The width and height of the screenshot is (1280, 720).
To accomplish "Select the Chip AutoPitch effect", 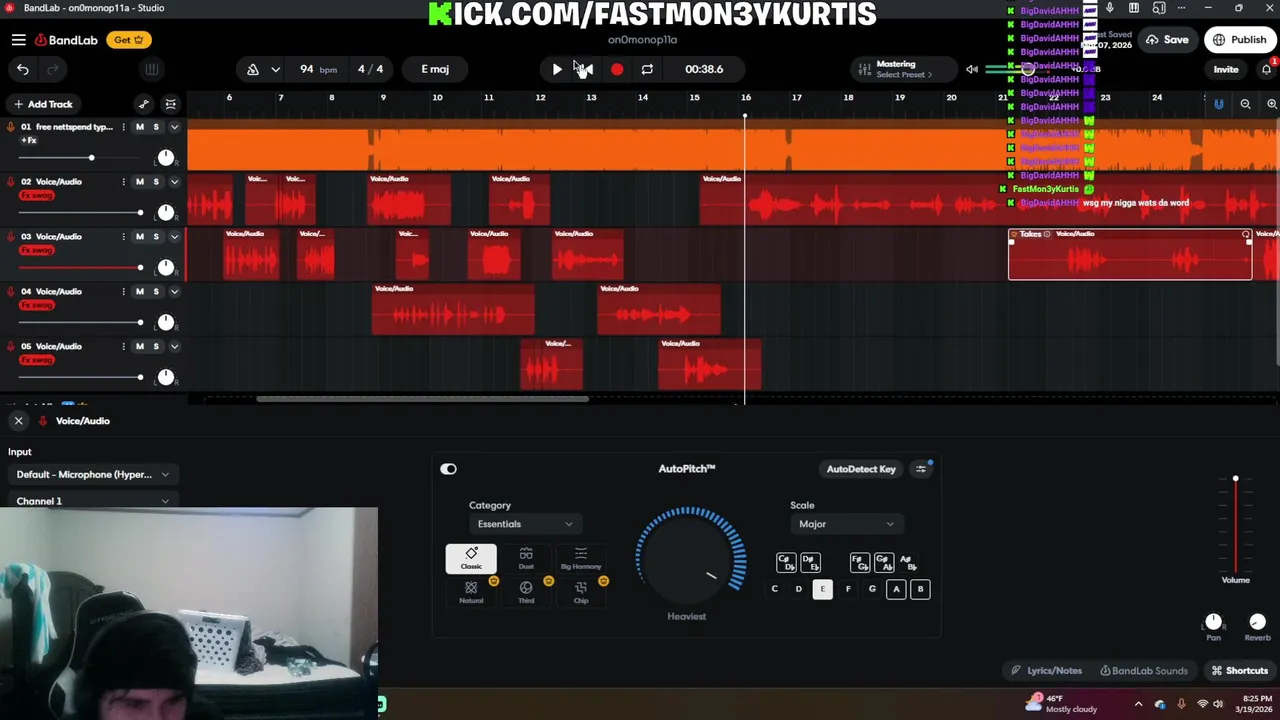I will coord(581,592).
